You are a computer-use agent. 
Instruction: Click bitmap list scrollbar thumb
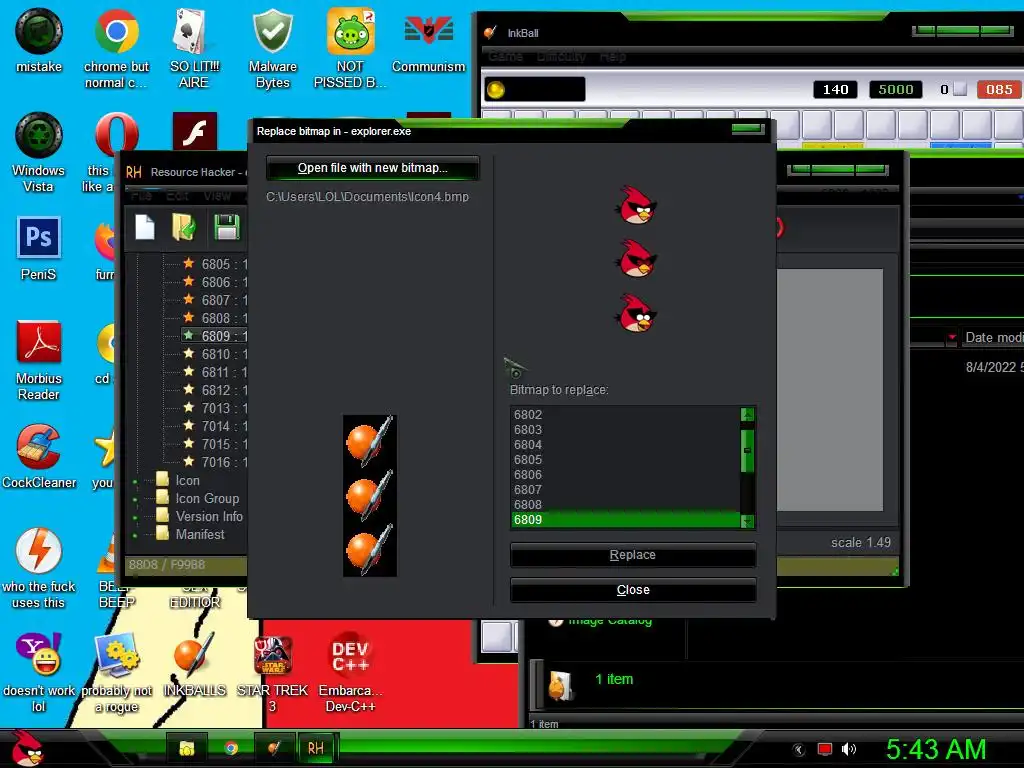[748, 450]
